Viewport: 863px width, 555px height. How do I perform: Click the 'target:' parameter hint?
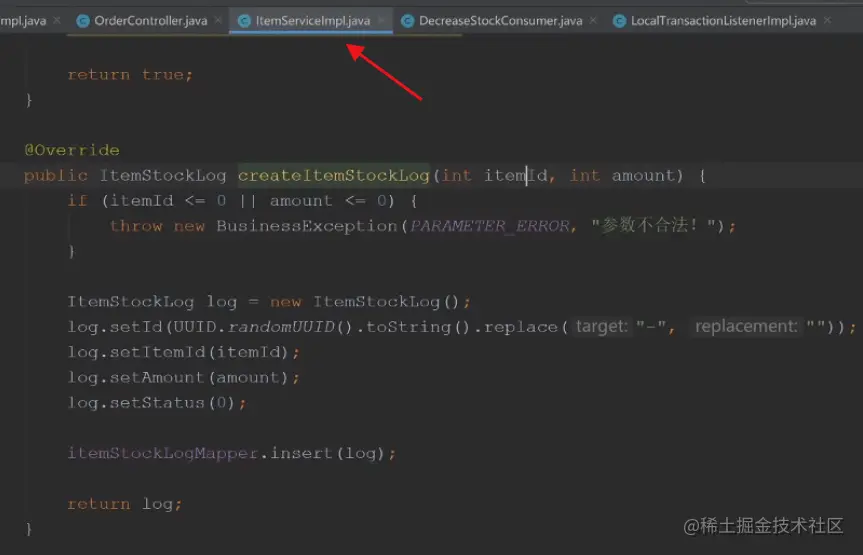pyautogui.click(x=602, y=327)
